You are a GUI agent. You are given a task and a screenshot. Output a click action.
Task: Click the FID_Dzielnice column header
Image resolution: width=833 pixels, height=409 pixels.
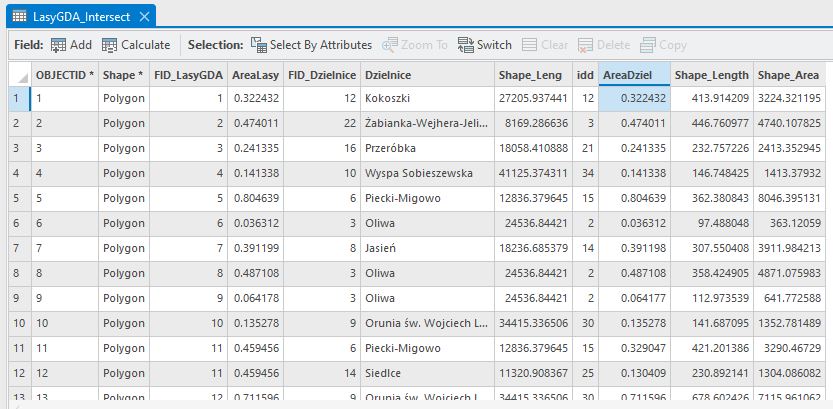click(321, 75)
